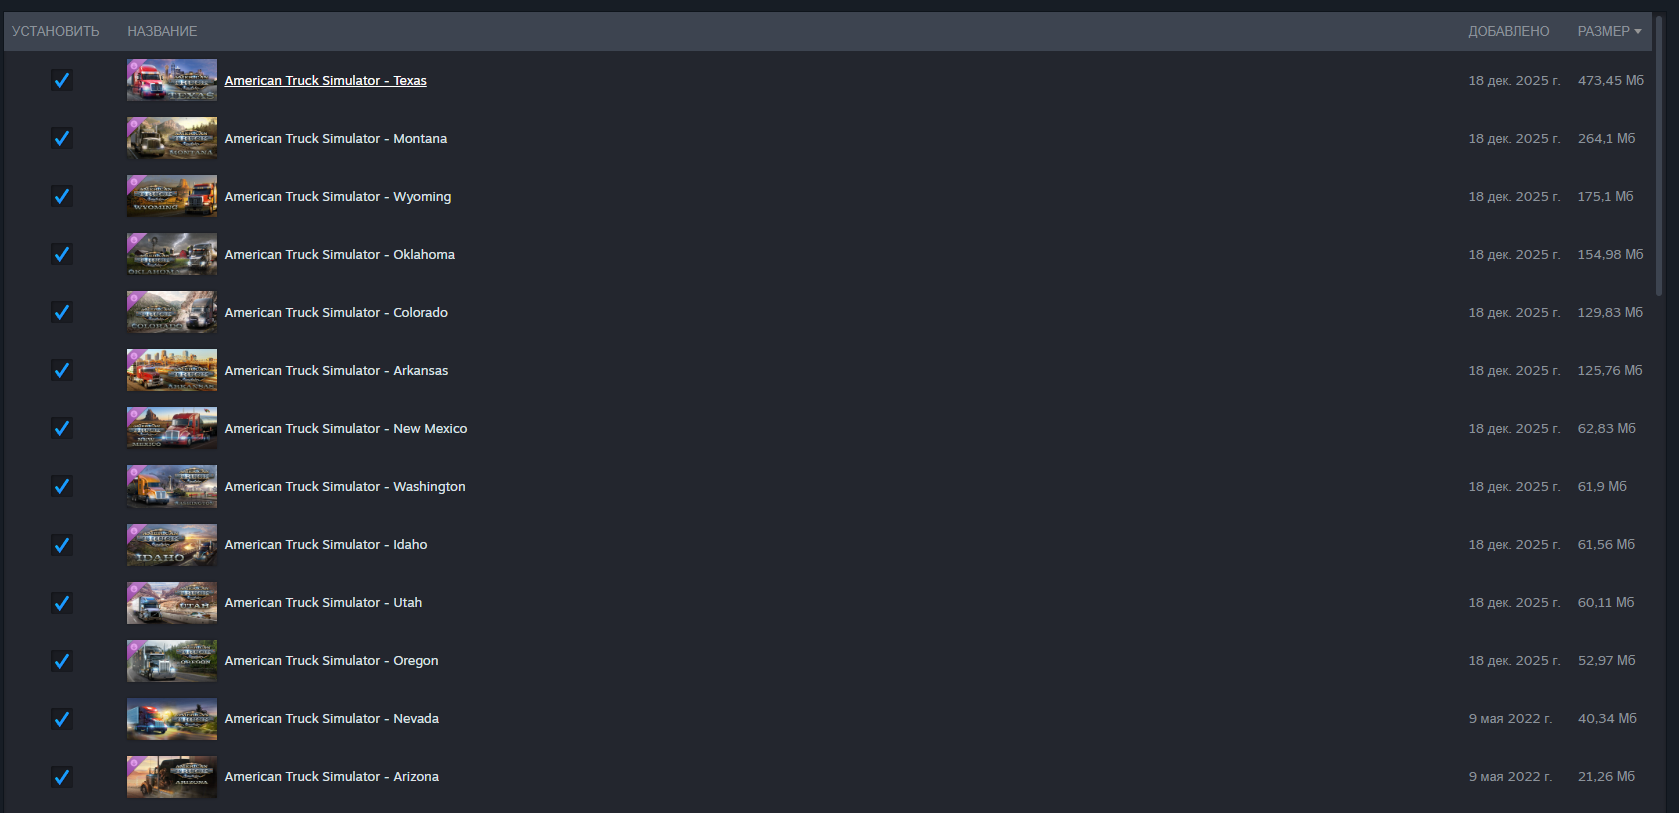Click the Nevada DLC cover icon
1679x813 pixels.
[x=171, y=718]
